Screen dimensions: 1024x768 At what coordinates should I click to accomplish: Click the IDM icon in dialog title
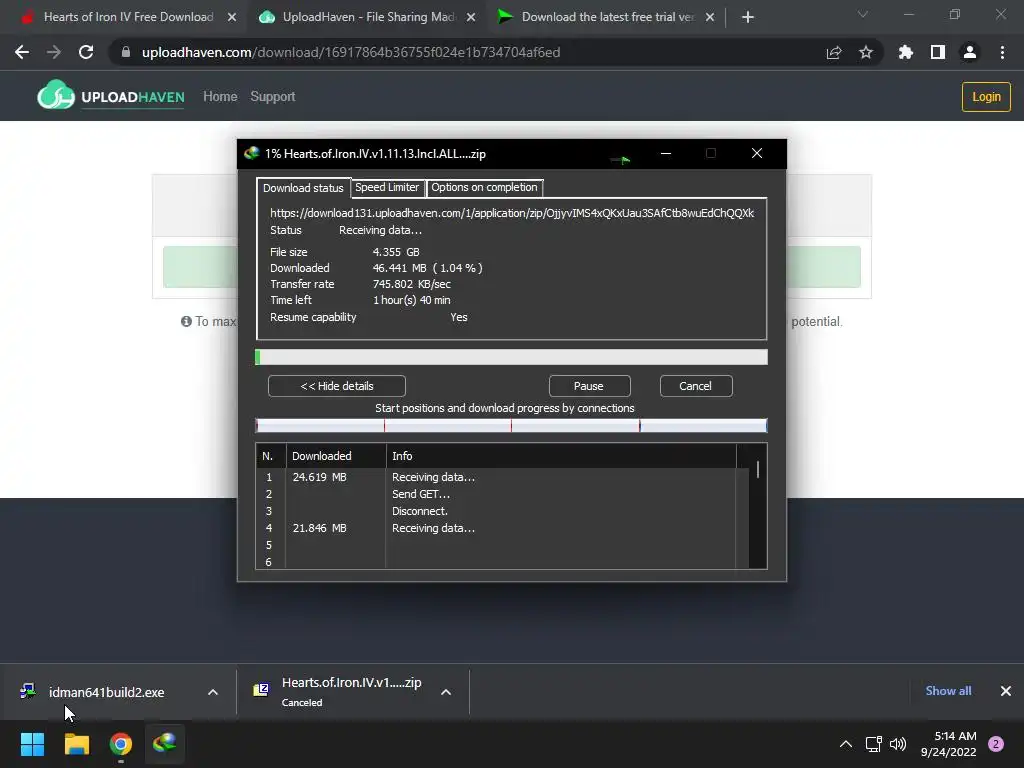coord(251,153)
